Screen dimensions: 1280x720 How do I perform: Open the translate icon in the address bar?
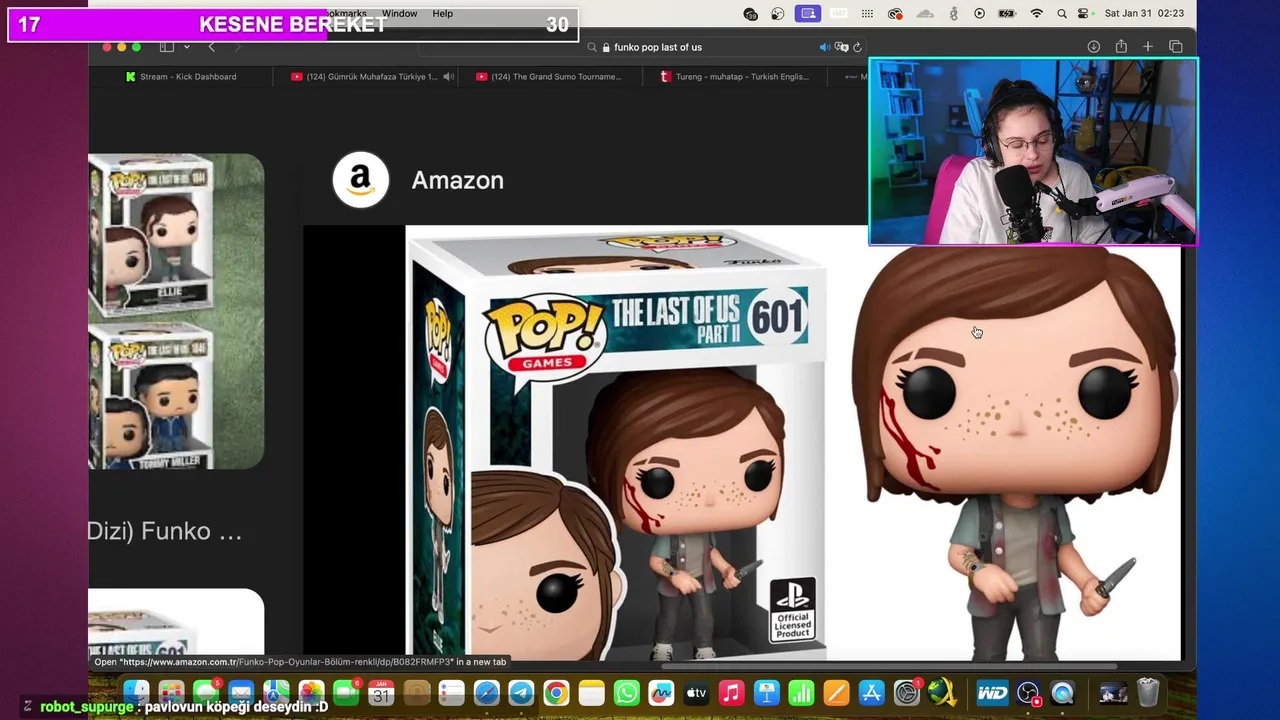[x=842, y=47]
